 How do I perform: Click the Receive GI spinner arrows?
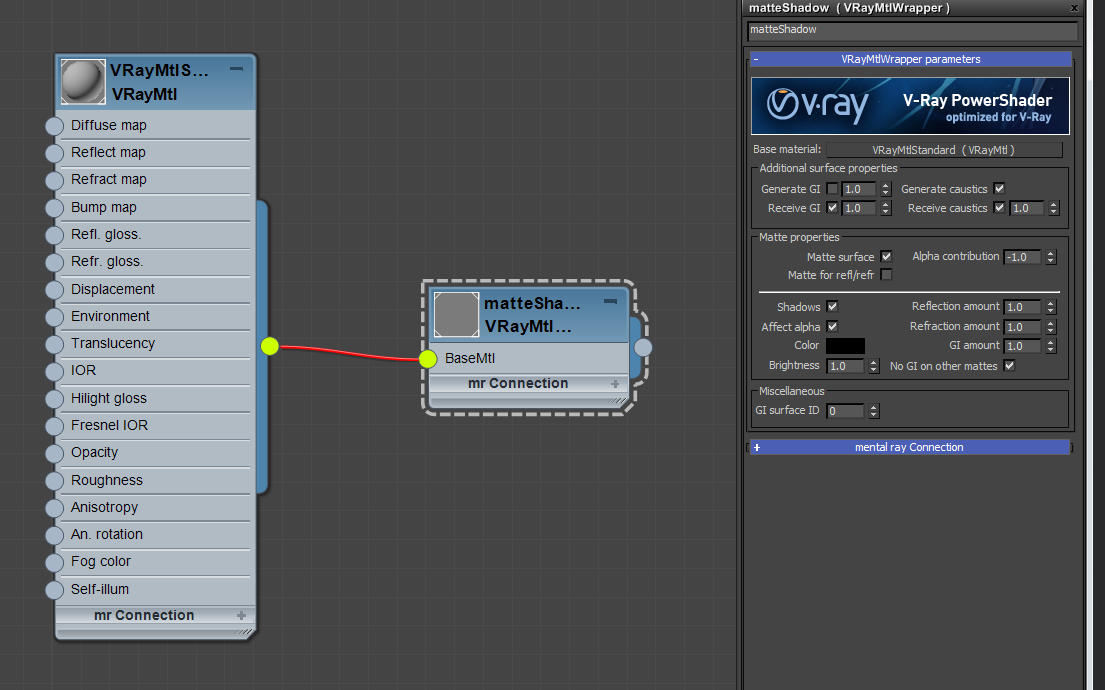click(886, 209)
